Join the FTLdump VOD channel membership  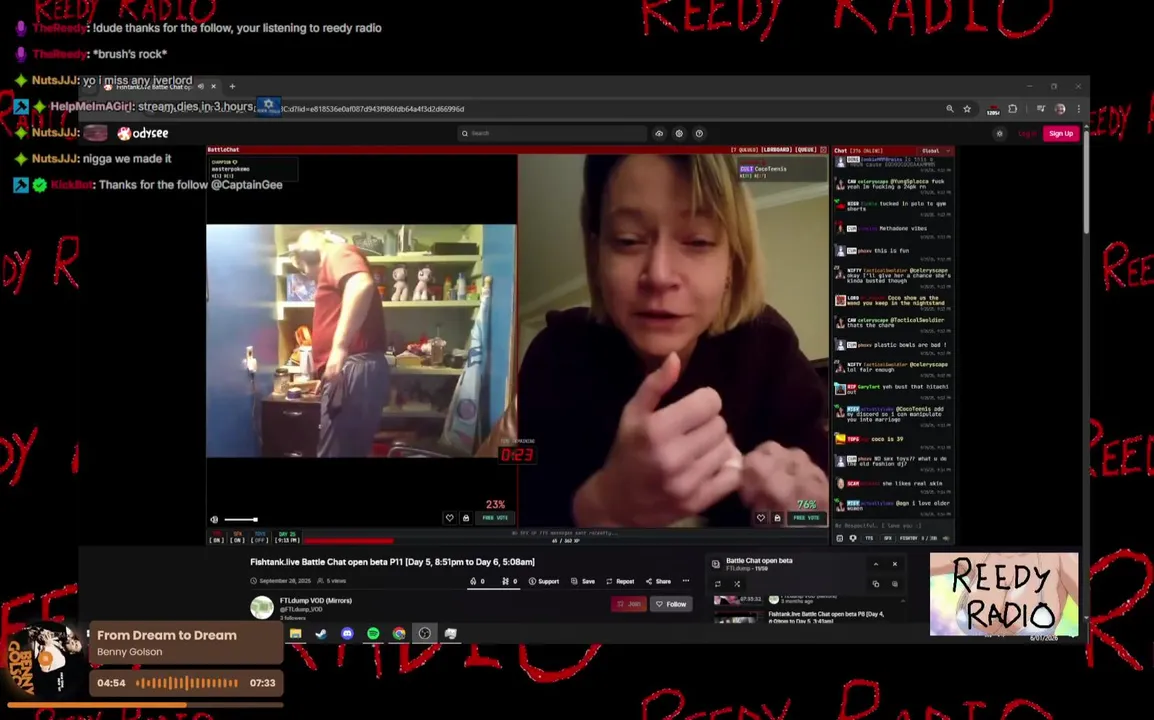pyautogui.click(x=629, y=604)
